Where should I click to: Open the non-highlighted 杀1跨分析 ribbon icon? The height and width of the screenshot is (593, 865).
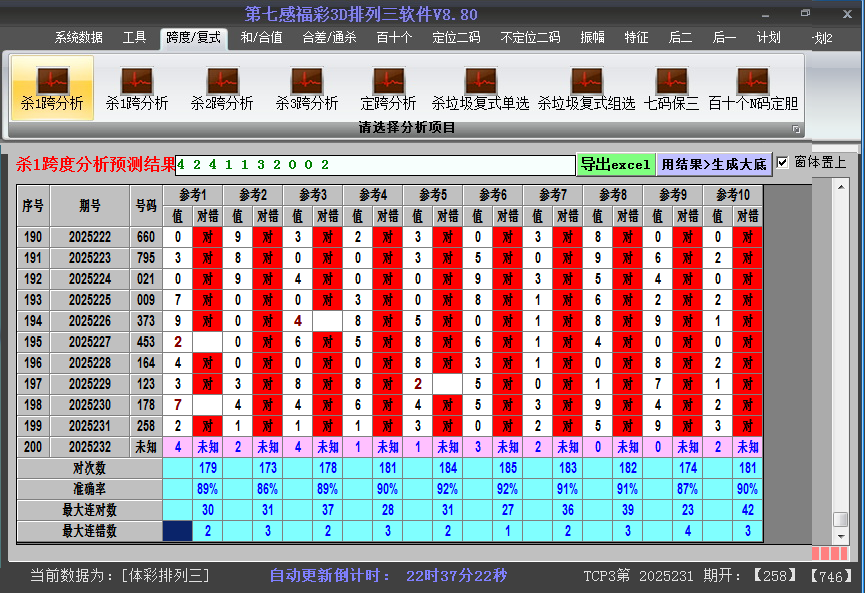tap(137, 88)
